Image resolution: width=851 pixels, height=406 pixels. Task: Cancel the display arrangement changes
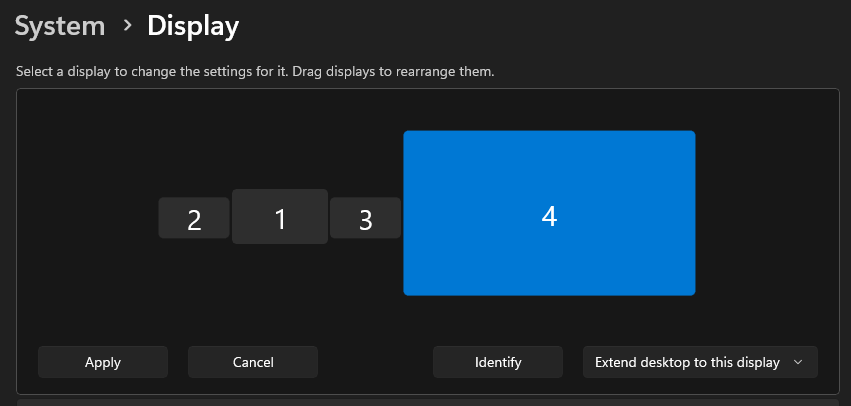click(253, 362)
